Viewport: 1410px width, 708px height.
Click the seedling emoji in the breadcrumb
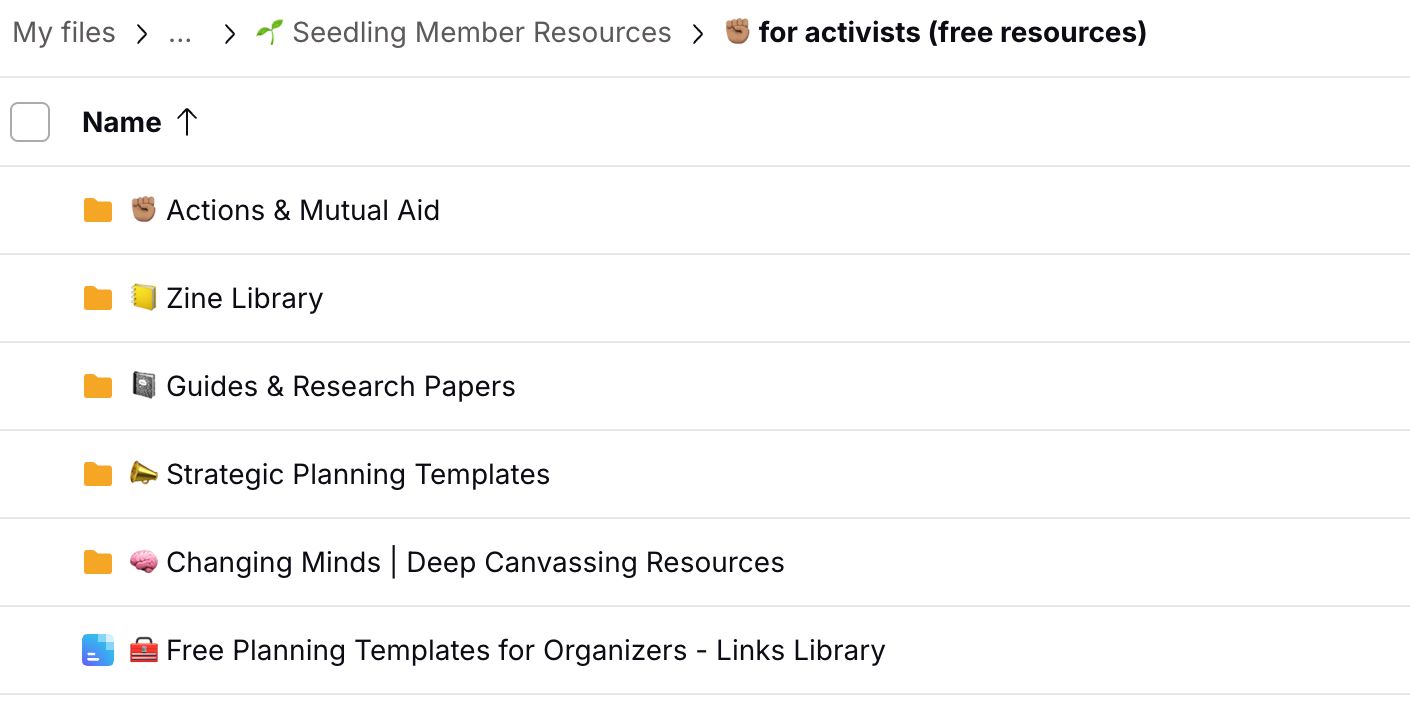coord(269,32)
